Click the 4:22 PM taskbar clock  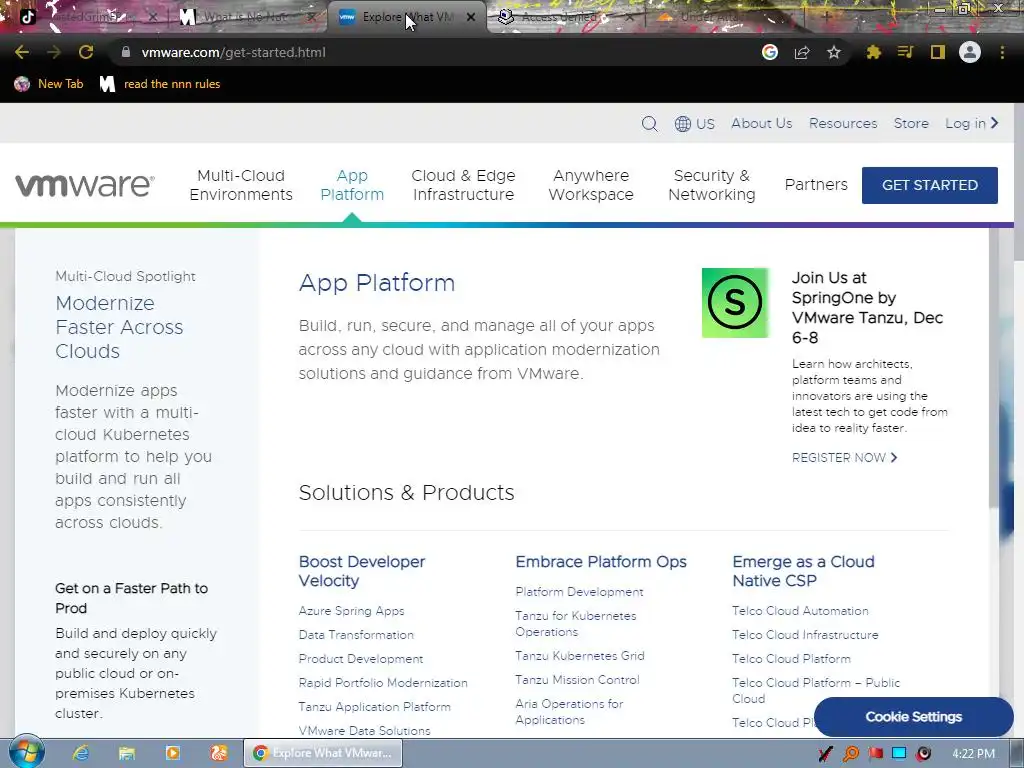point(973,754)
